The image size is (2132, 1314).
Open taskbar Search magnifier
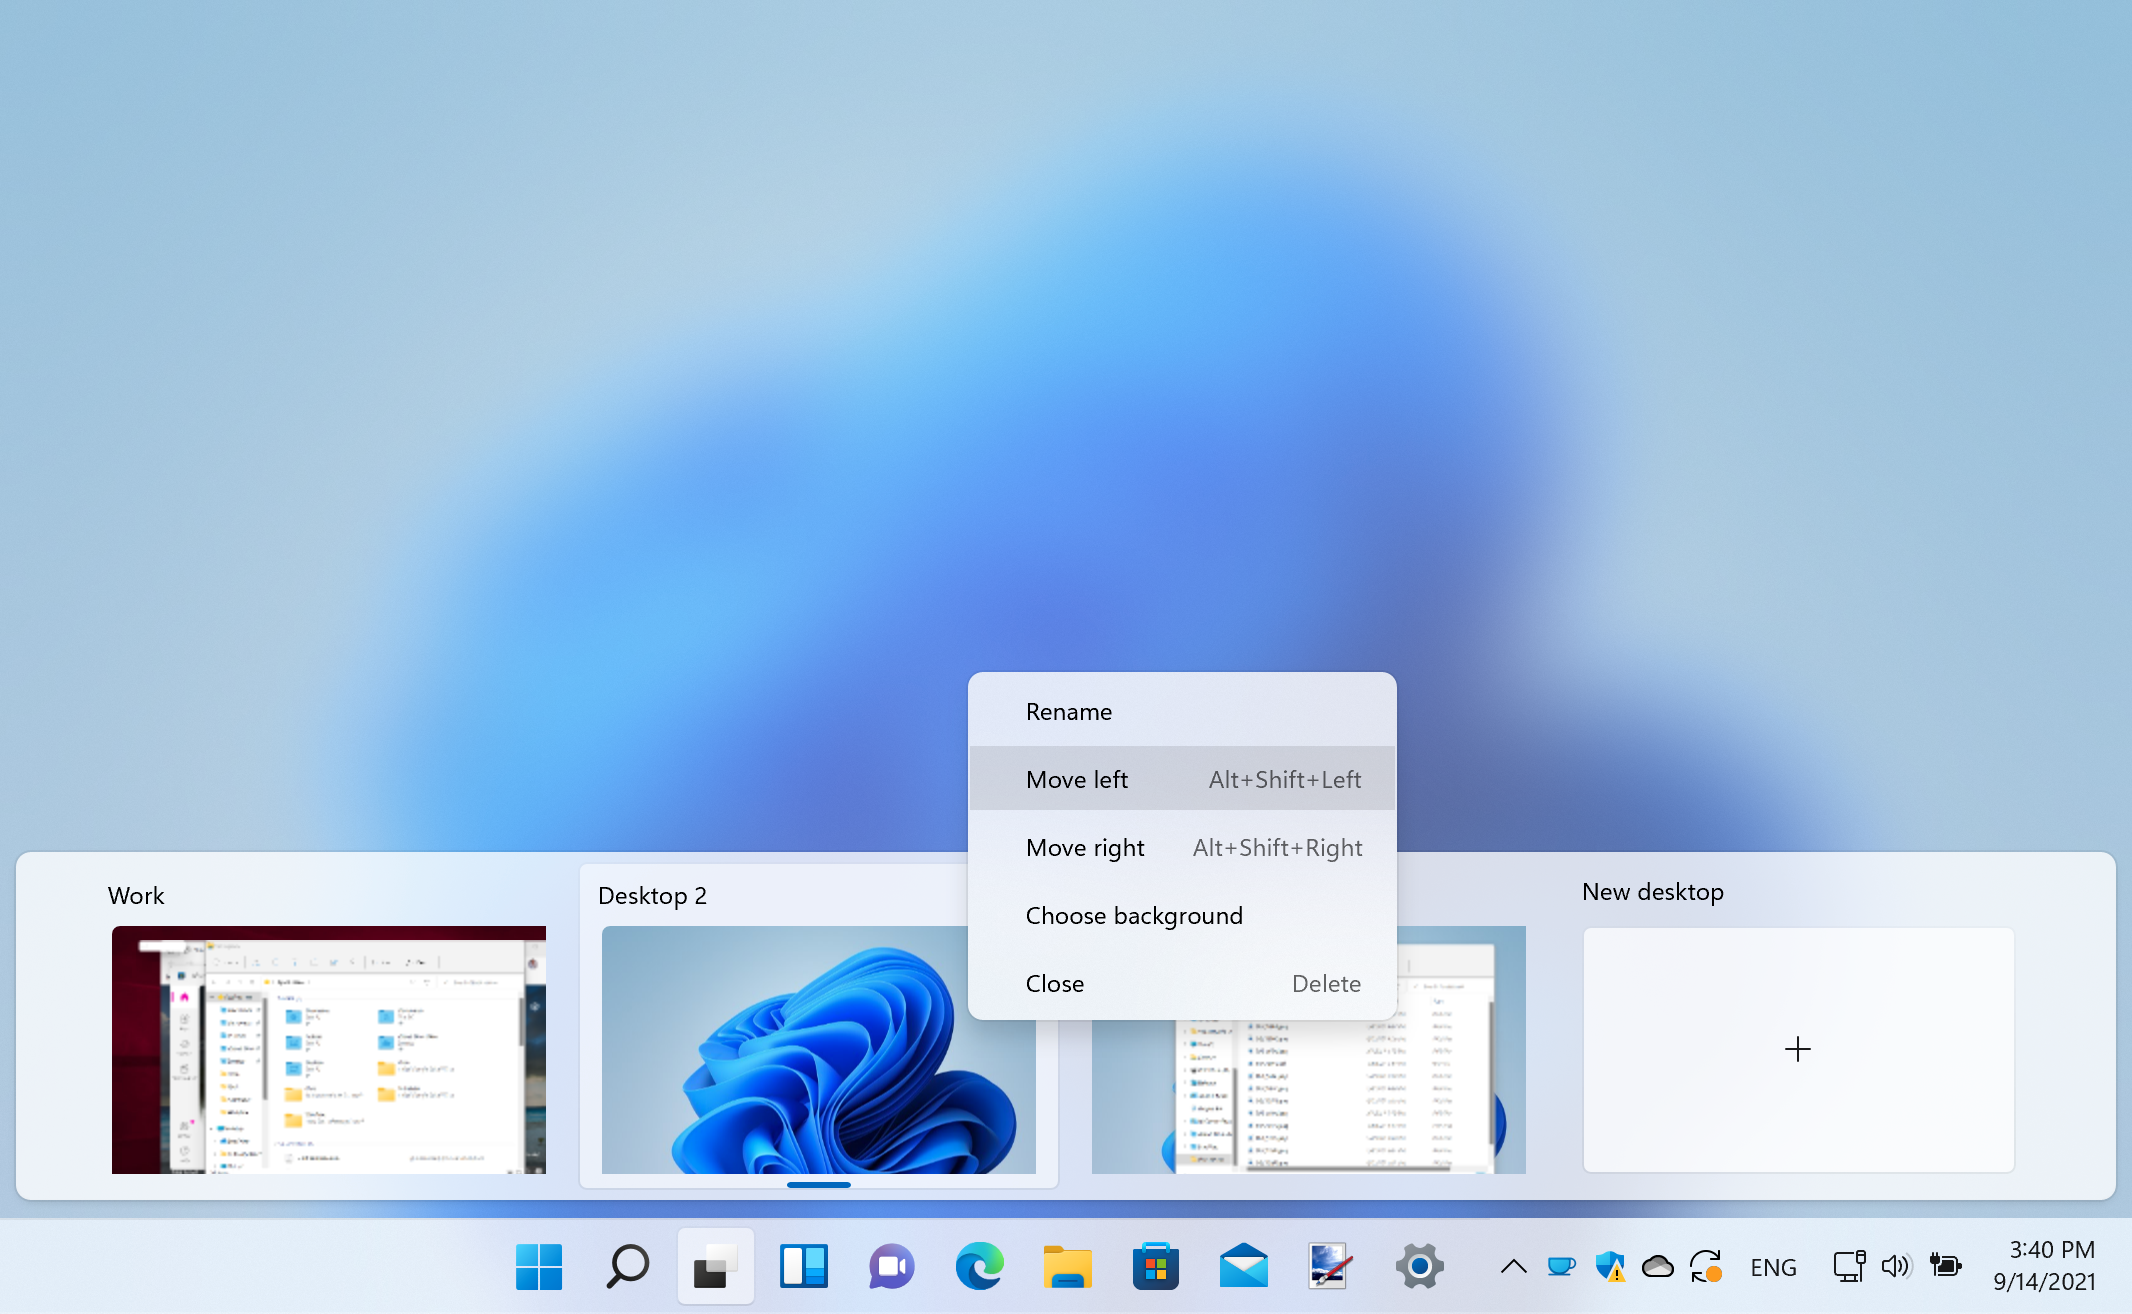click(x=627, y=1266)
